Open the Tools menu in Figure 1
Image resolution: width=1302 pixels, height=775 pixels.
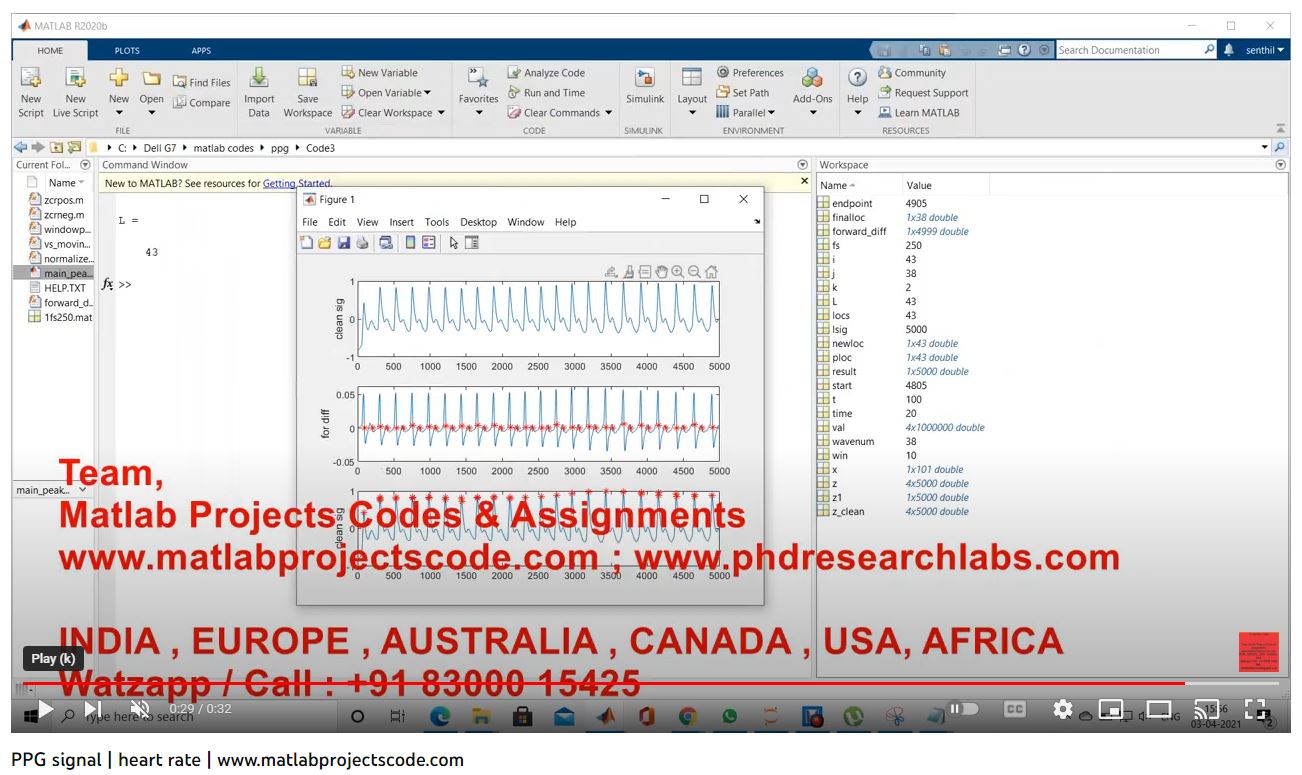[436, 222]
